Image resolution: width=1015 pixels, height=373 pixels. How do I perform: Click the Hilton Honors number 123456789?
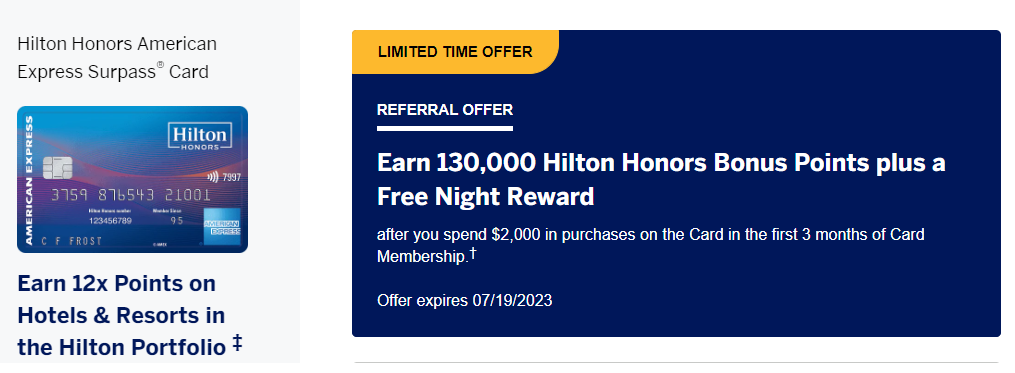tap(109, 221)
